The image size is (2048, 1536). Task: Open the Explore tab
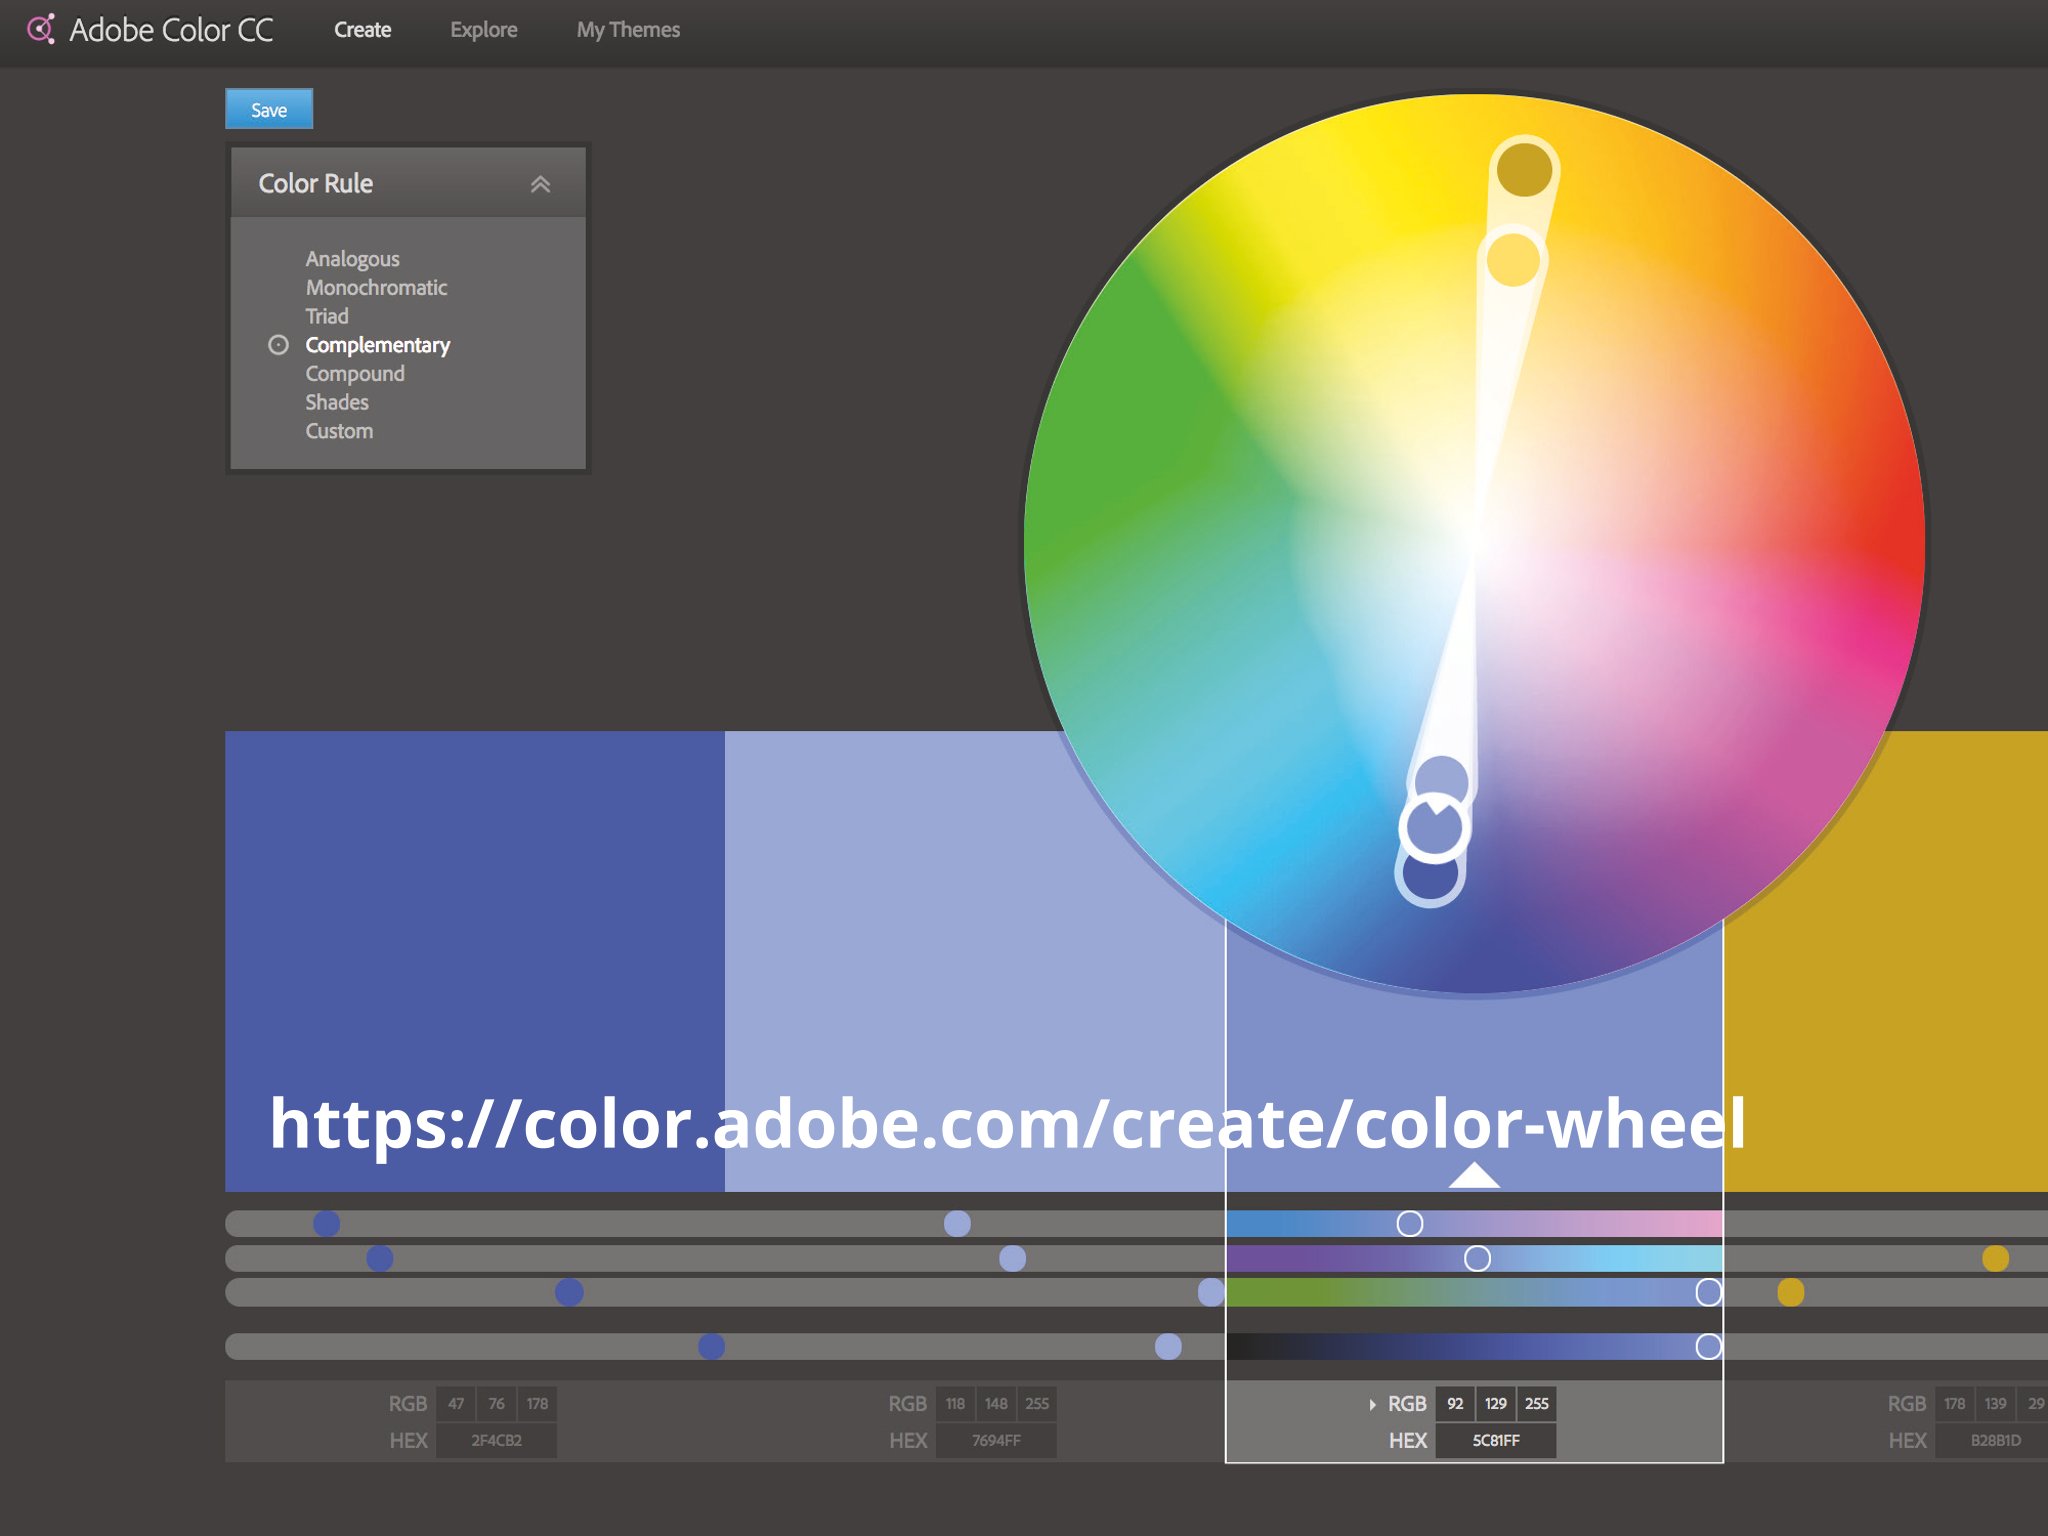pos(483,30)
